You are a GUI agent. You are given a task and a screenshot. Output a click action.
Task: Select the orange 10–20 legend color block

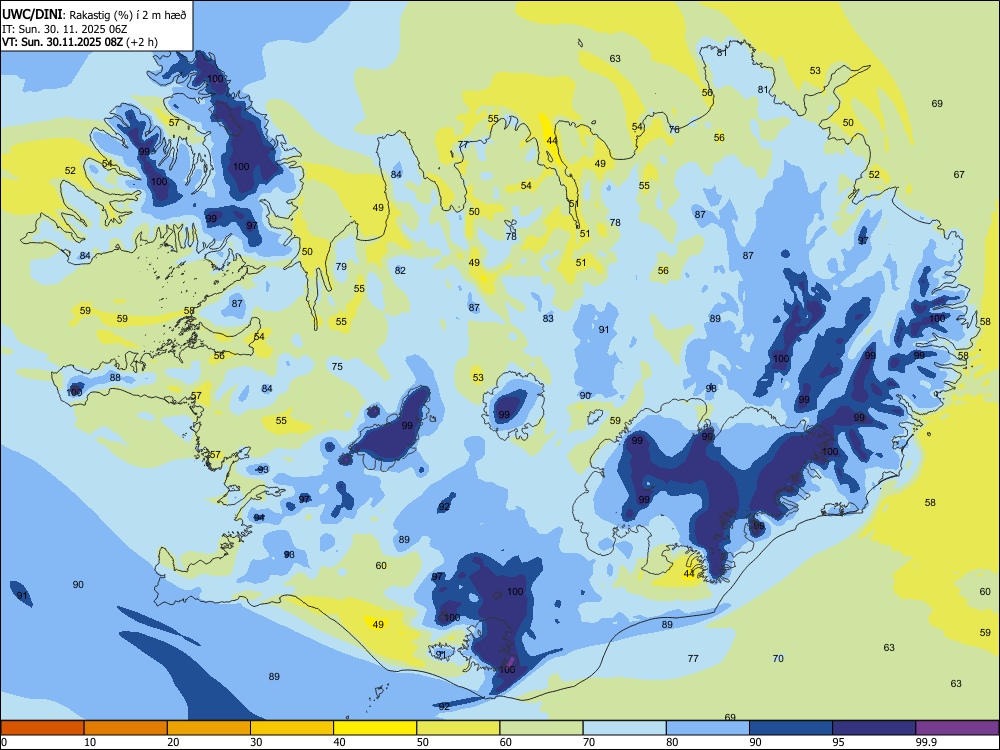point(126,728)
